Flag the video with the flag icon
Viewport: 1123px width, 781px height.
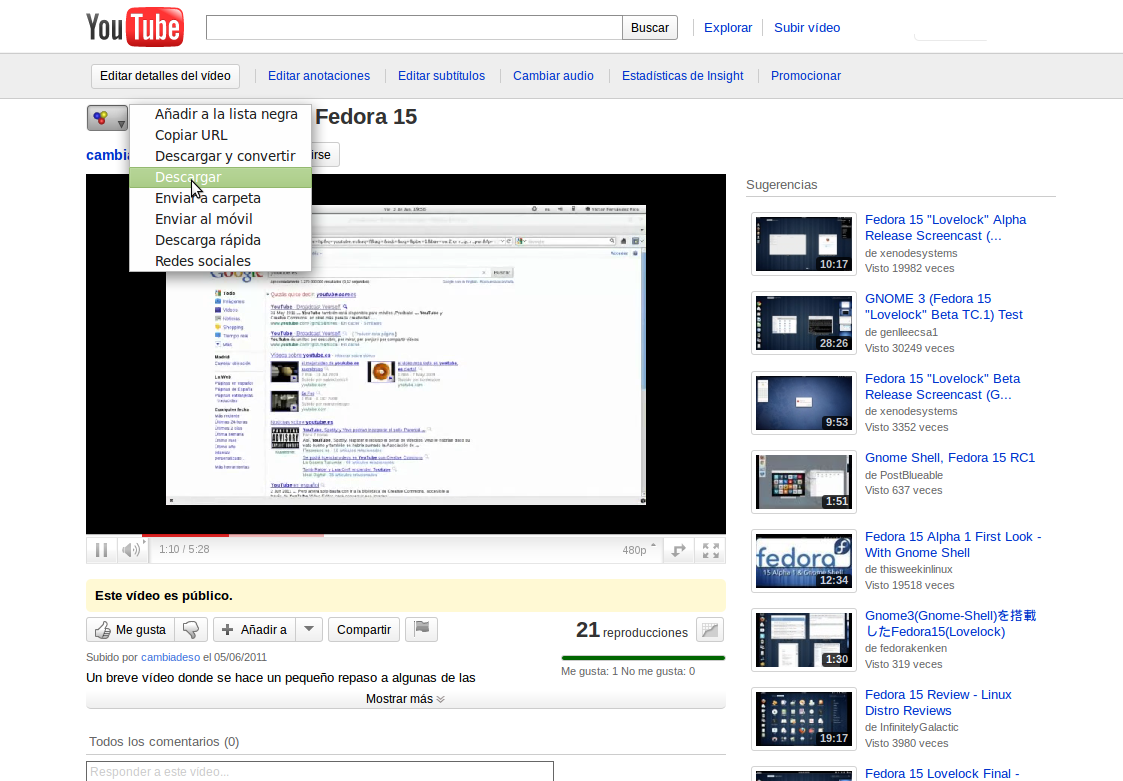pyautogui.click(x=421, y=630)
